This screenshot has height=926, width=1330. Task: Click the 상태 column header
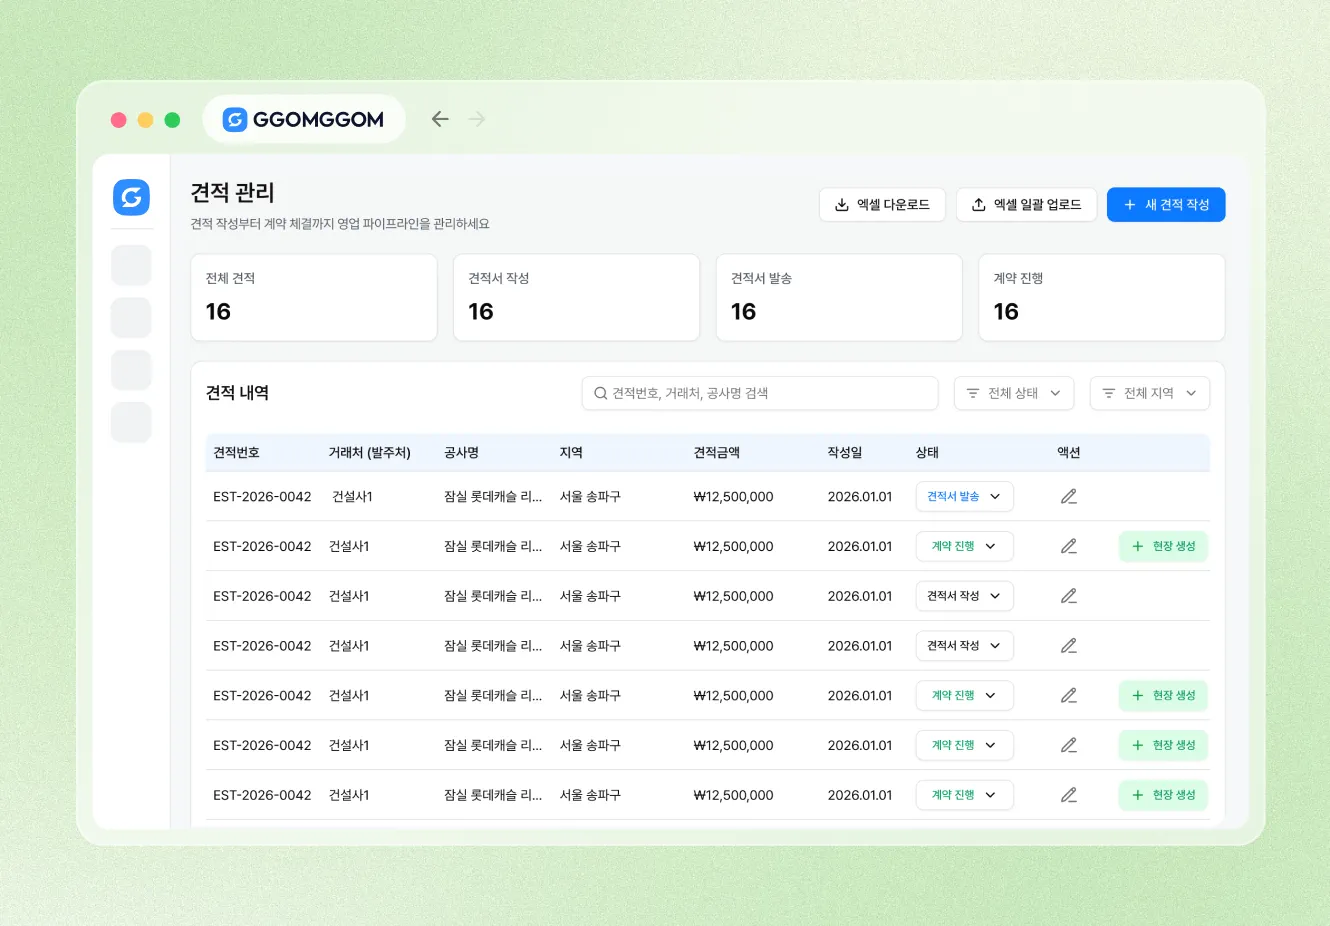(928, 453)
